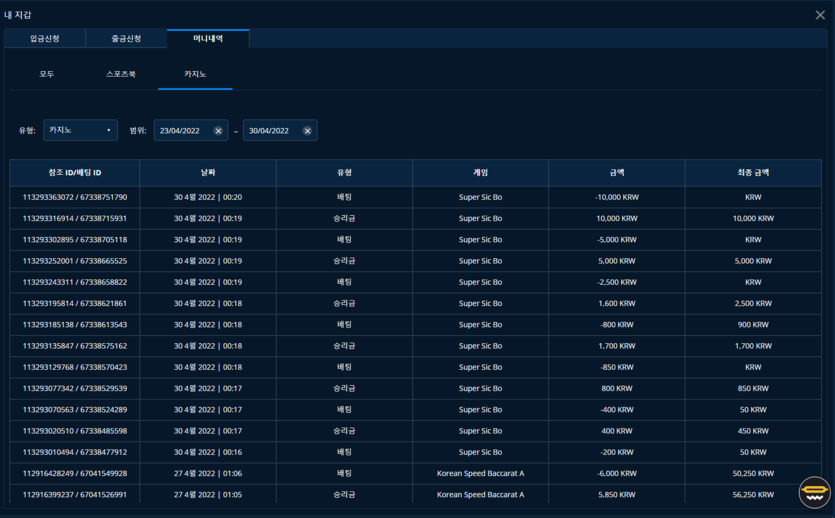
Task: Click the 900 KRW final balance
Action: point(753,325)
